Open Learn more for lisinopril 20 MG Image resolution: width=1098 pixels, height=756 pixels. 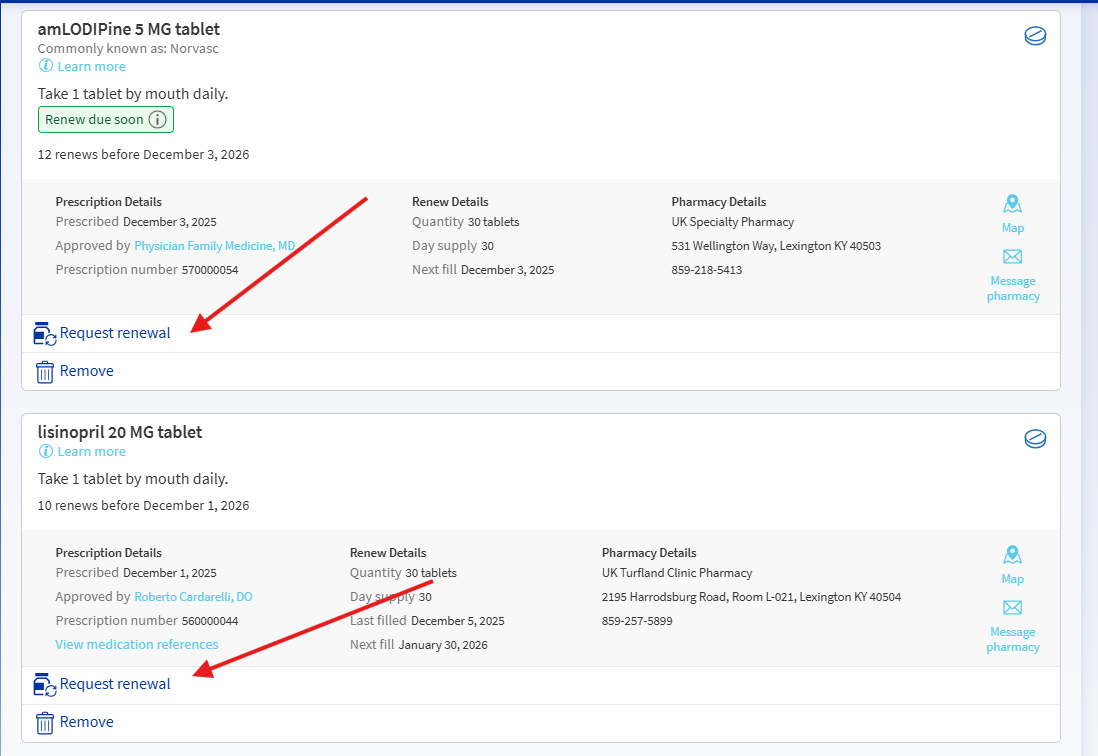coord(90,451)
